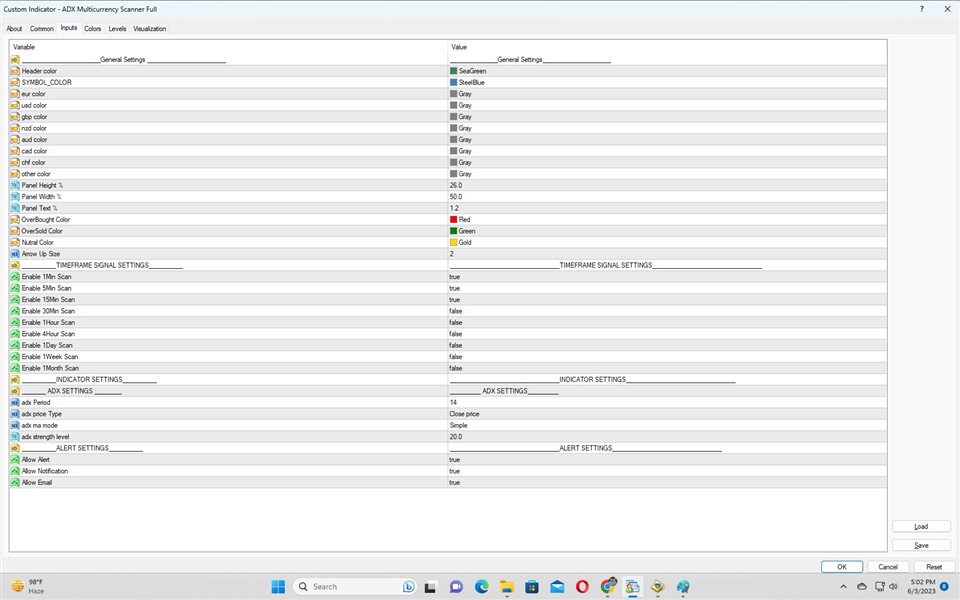
Task: Click the Enable 1Min Scan row icon
Action: (x=15, y=277)
